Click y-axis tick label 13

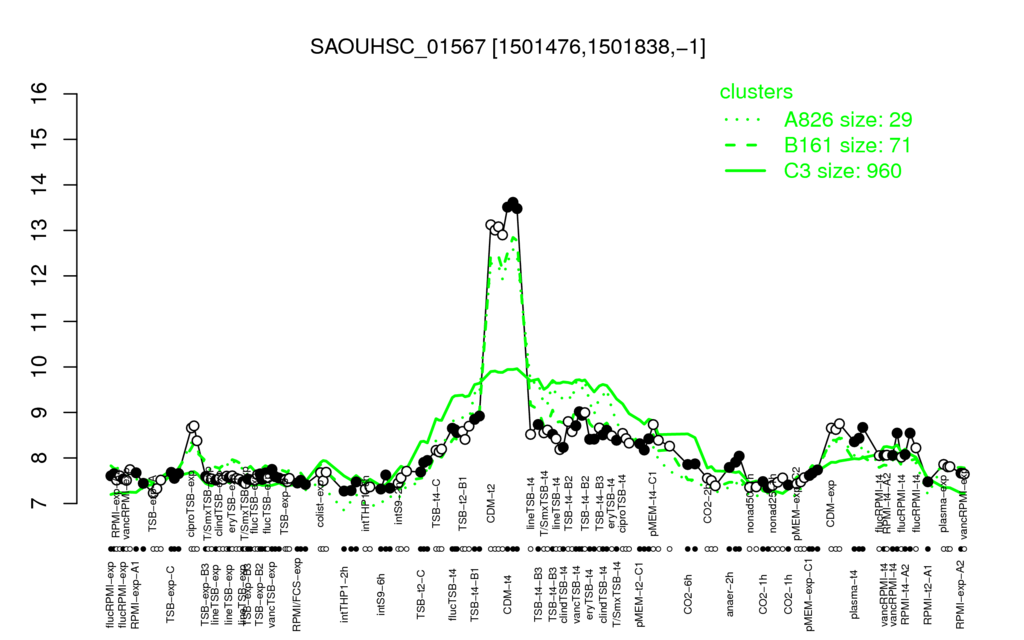point(40,231)
